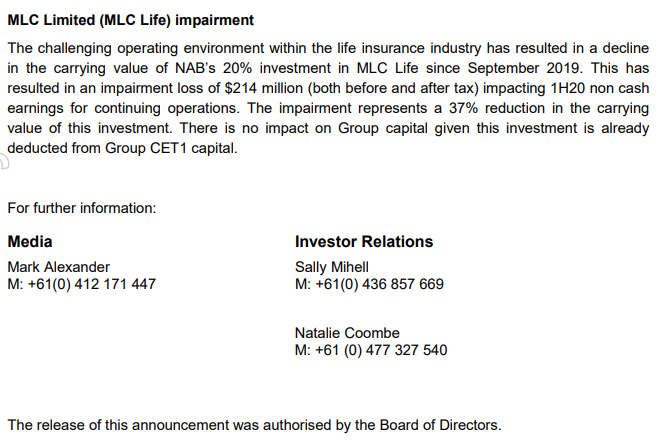Viewport: 669px width, 440px height.
Task: Click the Media section heading
Action: (x=30, y=242)
